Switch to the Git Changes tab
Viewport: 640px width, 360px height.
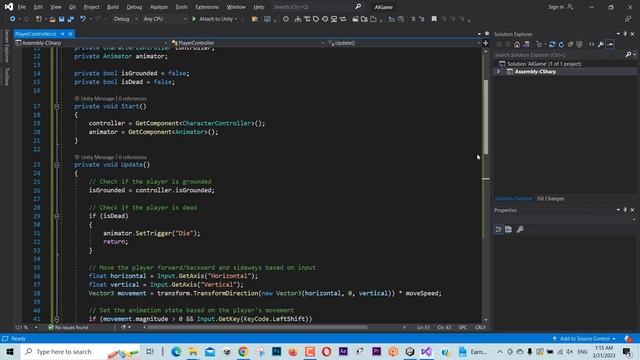click(551, 199)
